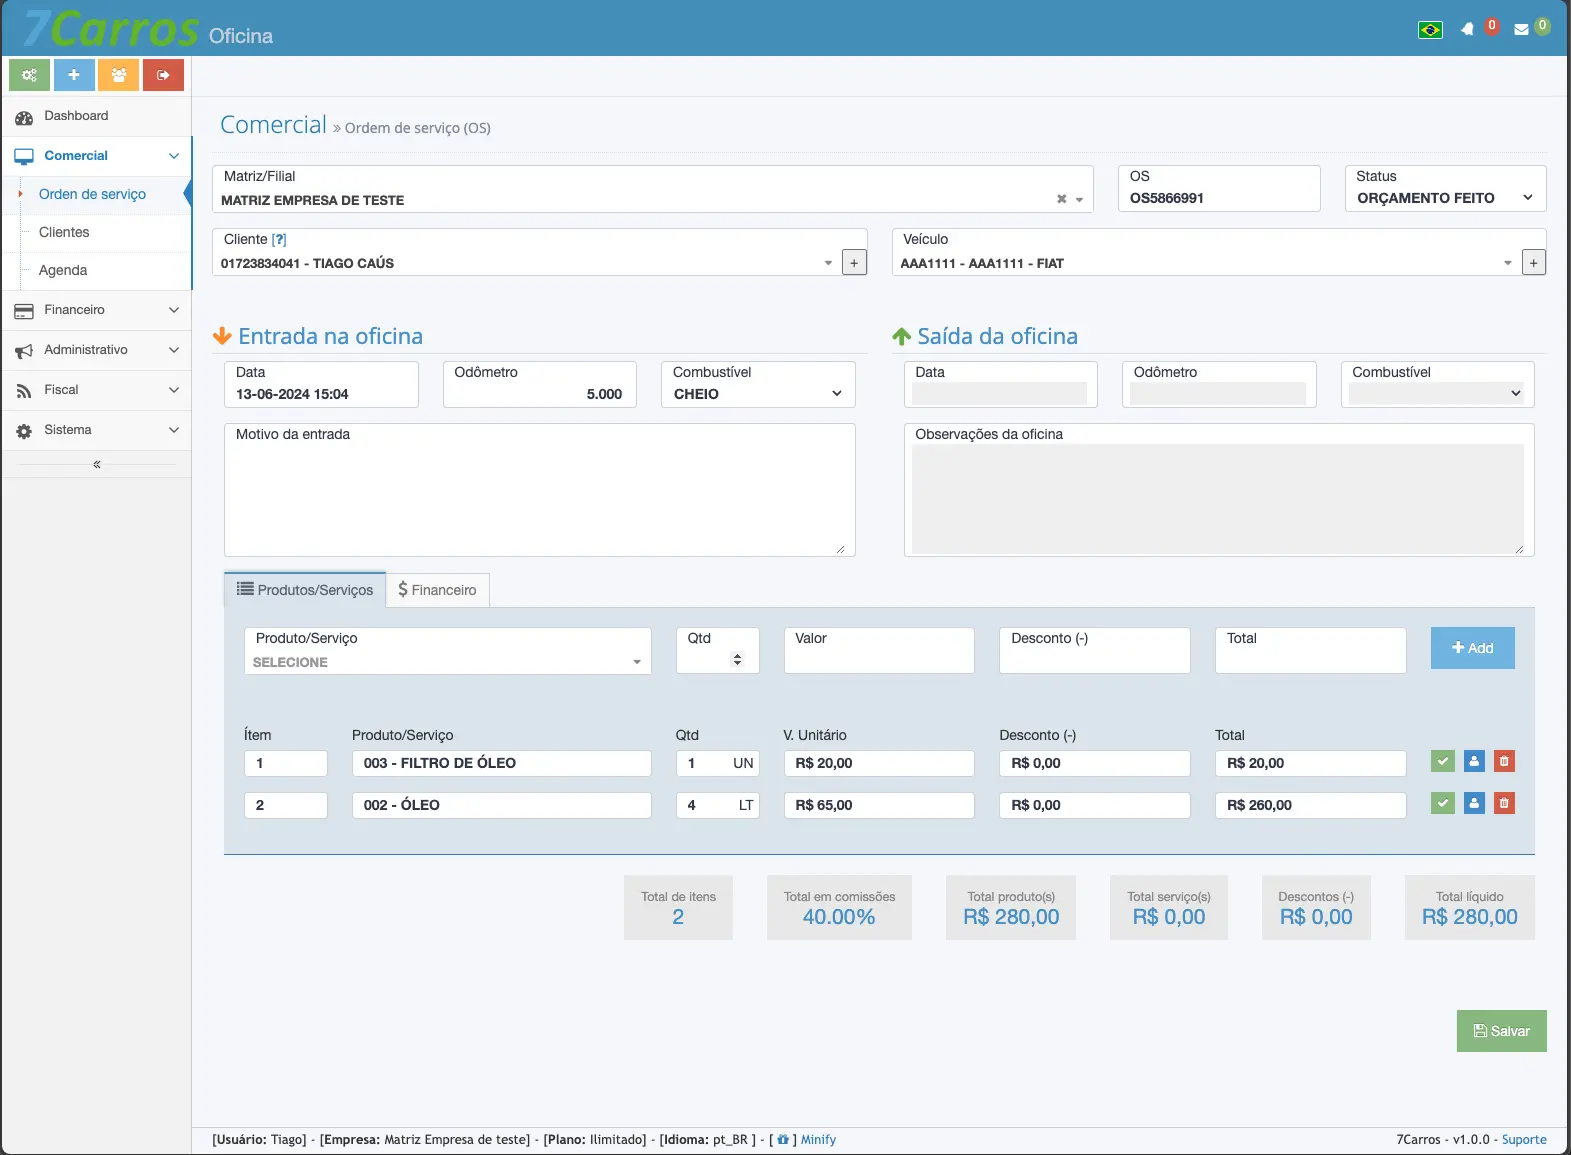Click the red logout toolbar button
1571x1155 pixels.
click(163, 75)
